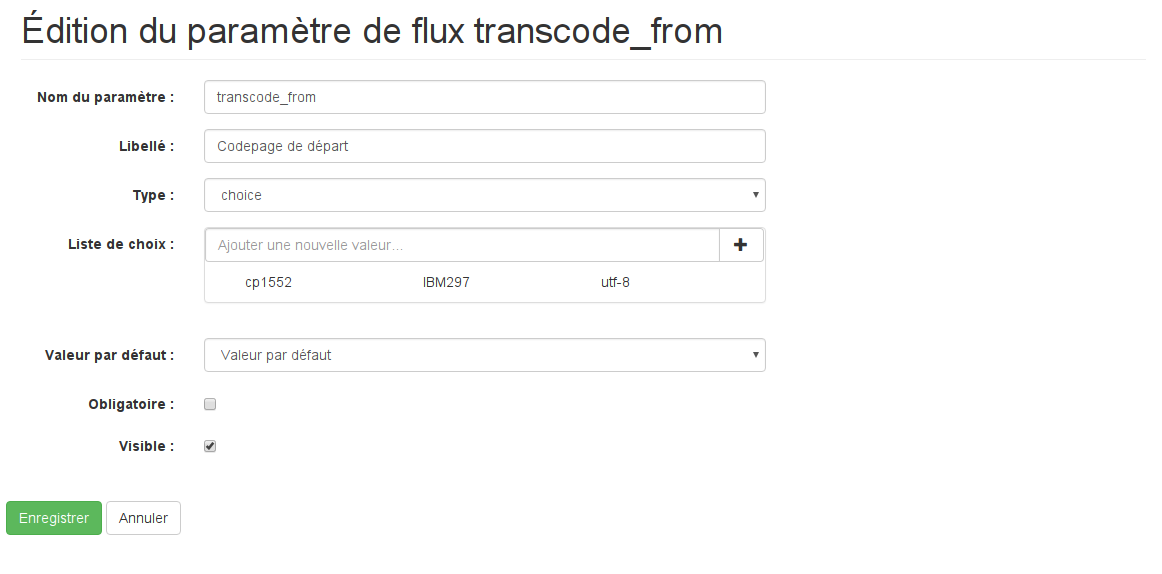Click the plus icon to add value
1162x574 pixels.
(740, 245)
